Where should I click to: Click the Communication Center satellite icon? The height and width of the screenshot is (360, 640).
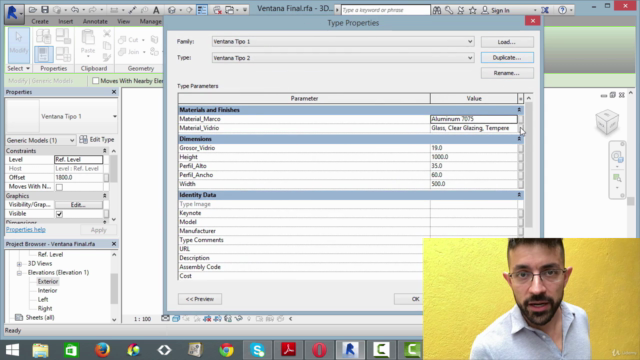tap(461, 10)
